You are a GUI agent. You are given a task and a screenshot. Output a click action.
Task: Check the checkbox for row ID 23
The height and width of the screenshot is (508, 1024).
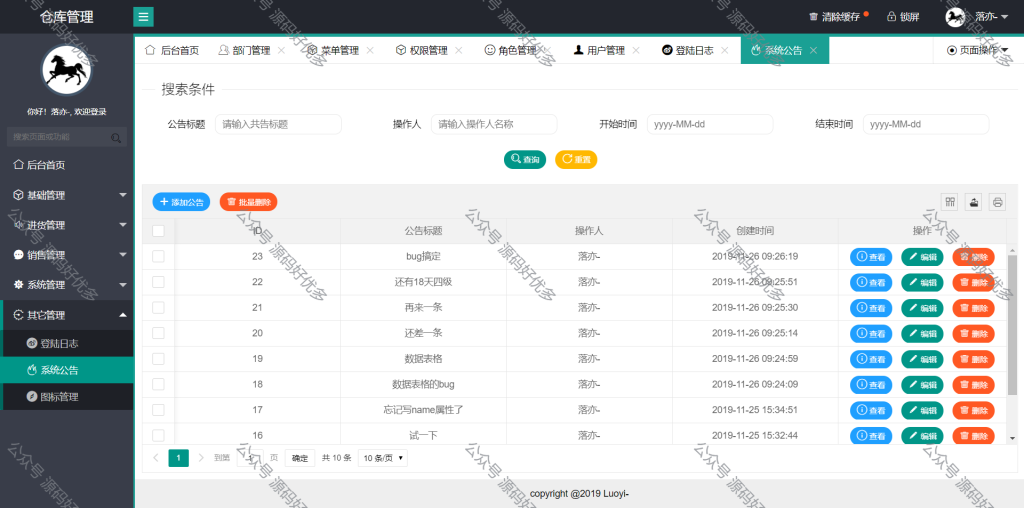click(x=158, y=256)
